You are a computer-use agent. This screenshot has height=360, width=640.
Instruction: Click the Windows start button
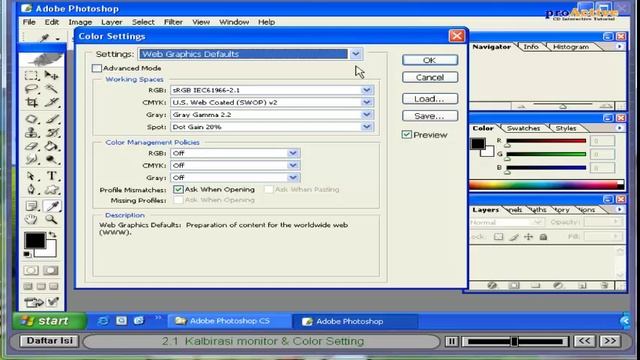pyautogui.click(x=49, y=321)
